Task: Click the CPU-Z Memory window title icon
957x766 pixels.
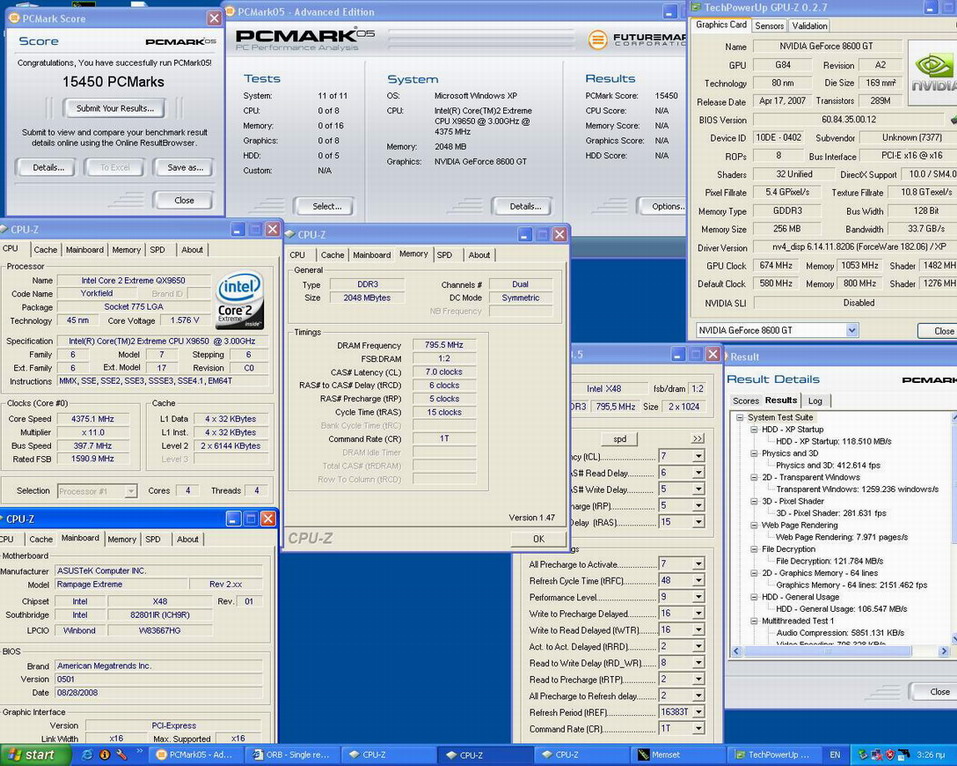Action: [291, 234]
